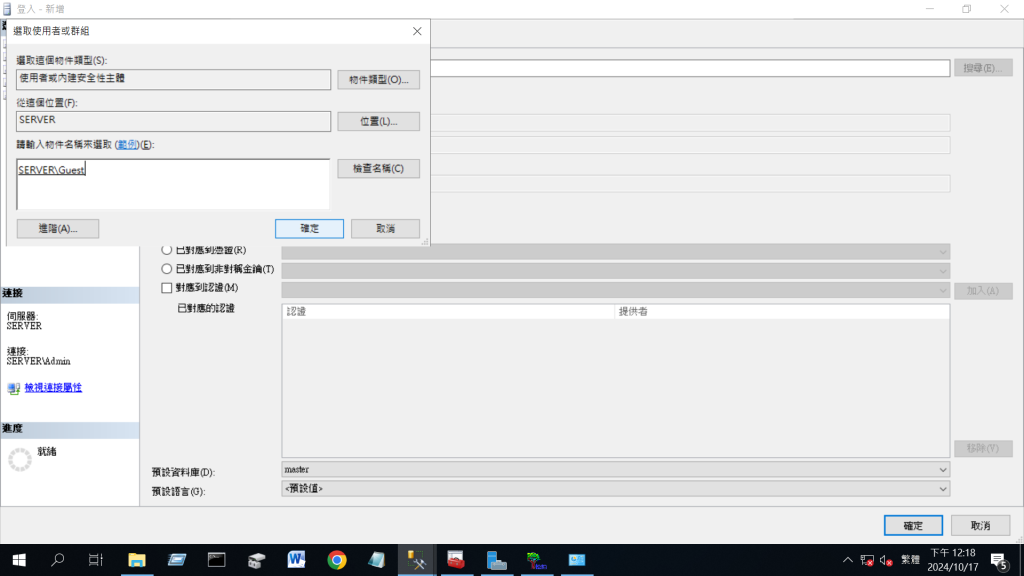Open File Explorer from the taskbar

click(137, 560)
